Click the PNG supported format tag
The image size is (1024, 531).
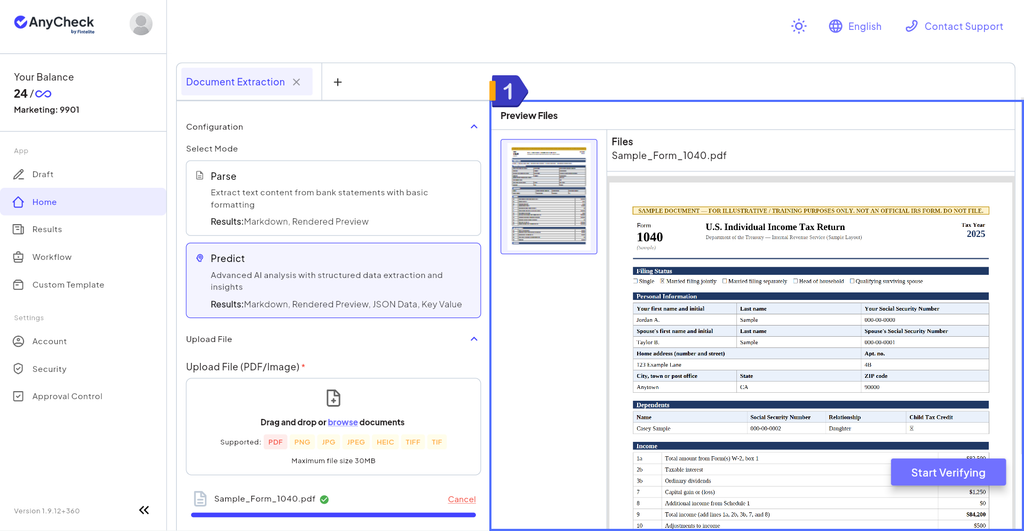[302, 442]
